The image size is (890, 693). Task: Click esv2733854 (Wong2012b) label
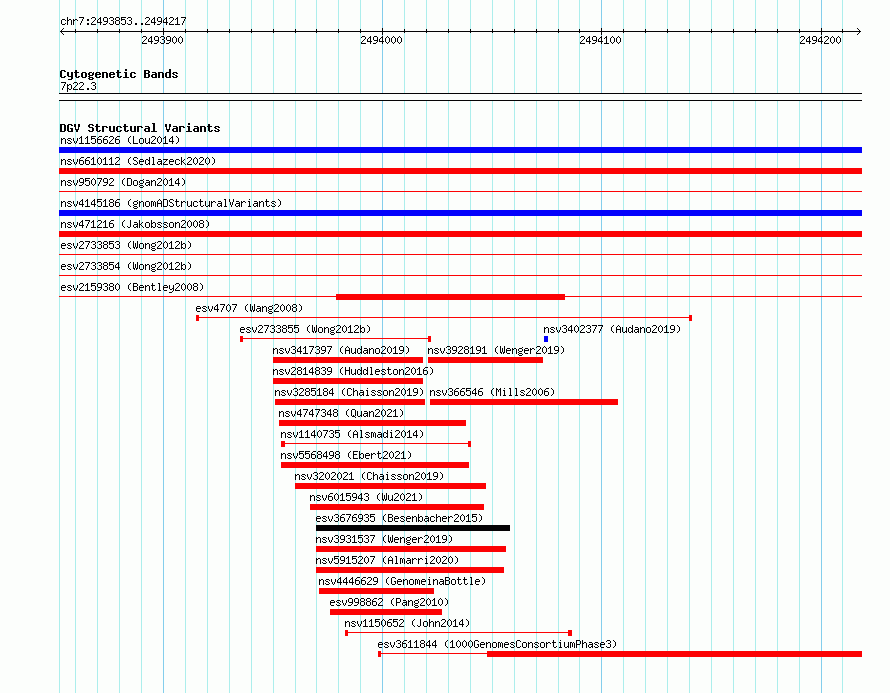(126, 266)
